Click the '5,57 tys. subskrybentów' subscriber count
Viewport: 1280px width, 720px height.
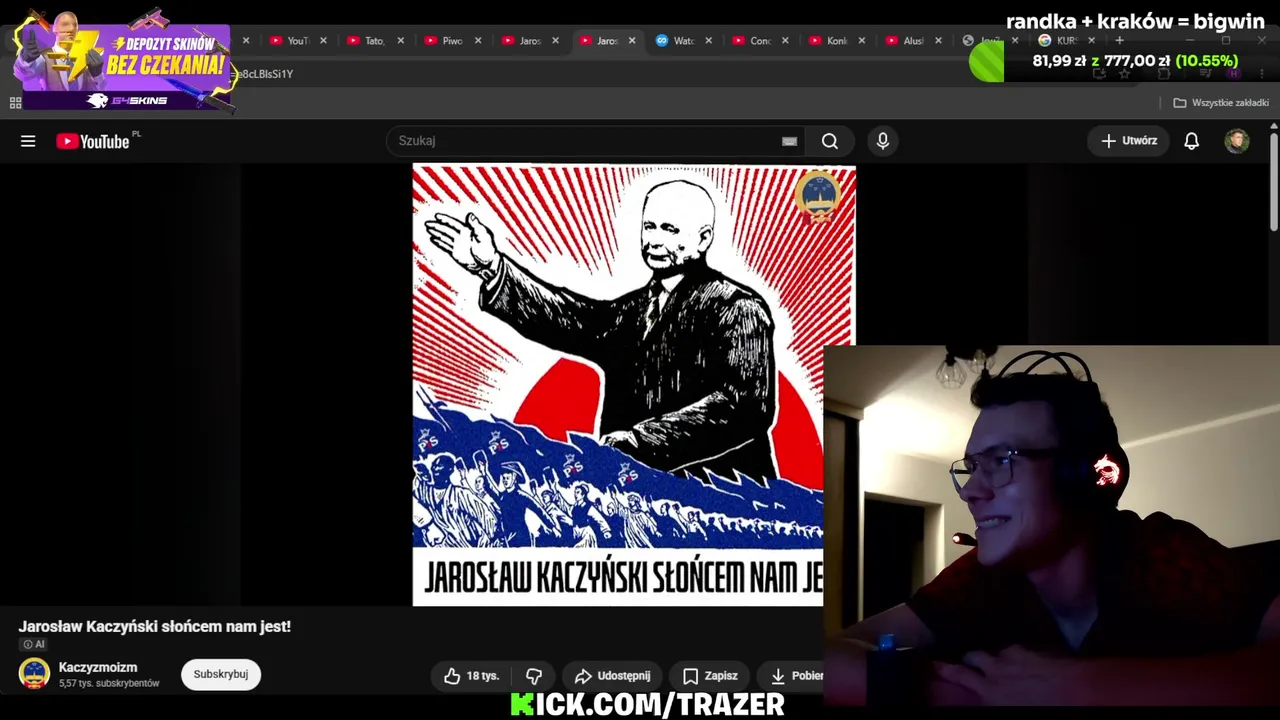coord(109,684)
